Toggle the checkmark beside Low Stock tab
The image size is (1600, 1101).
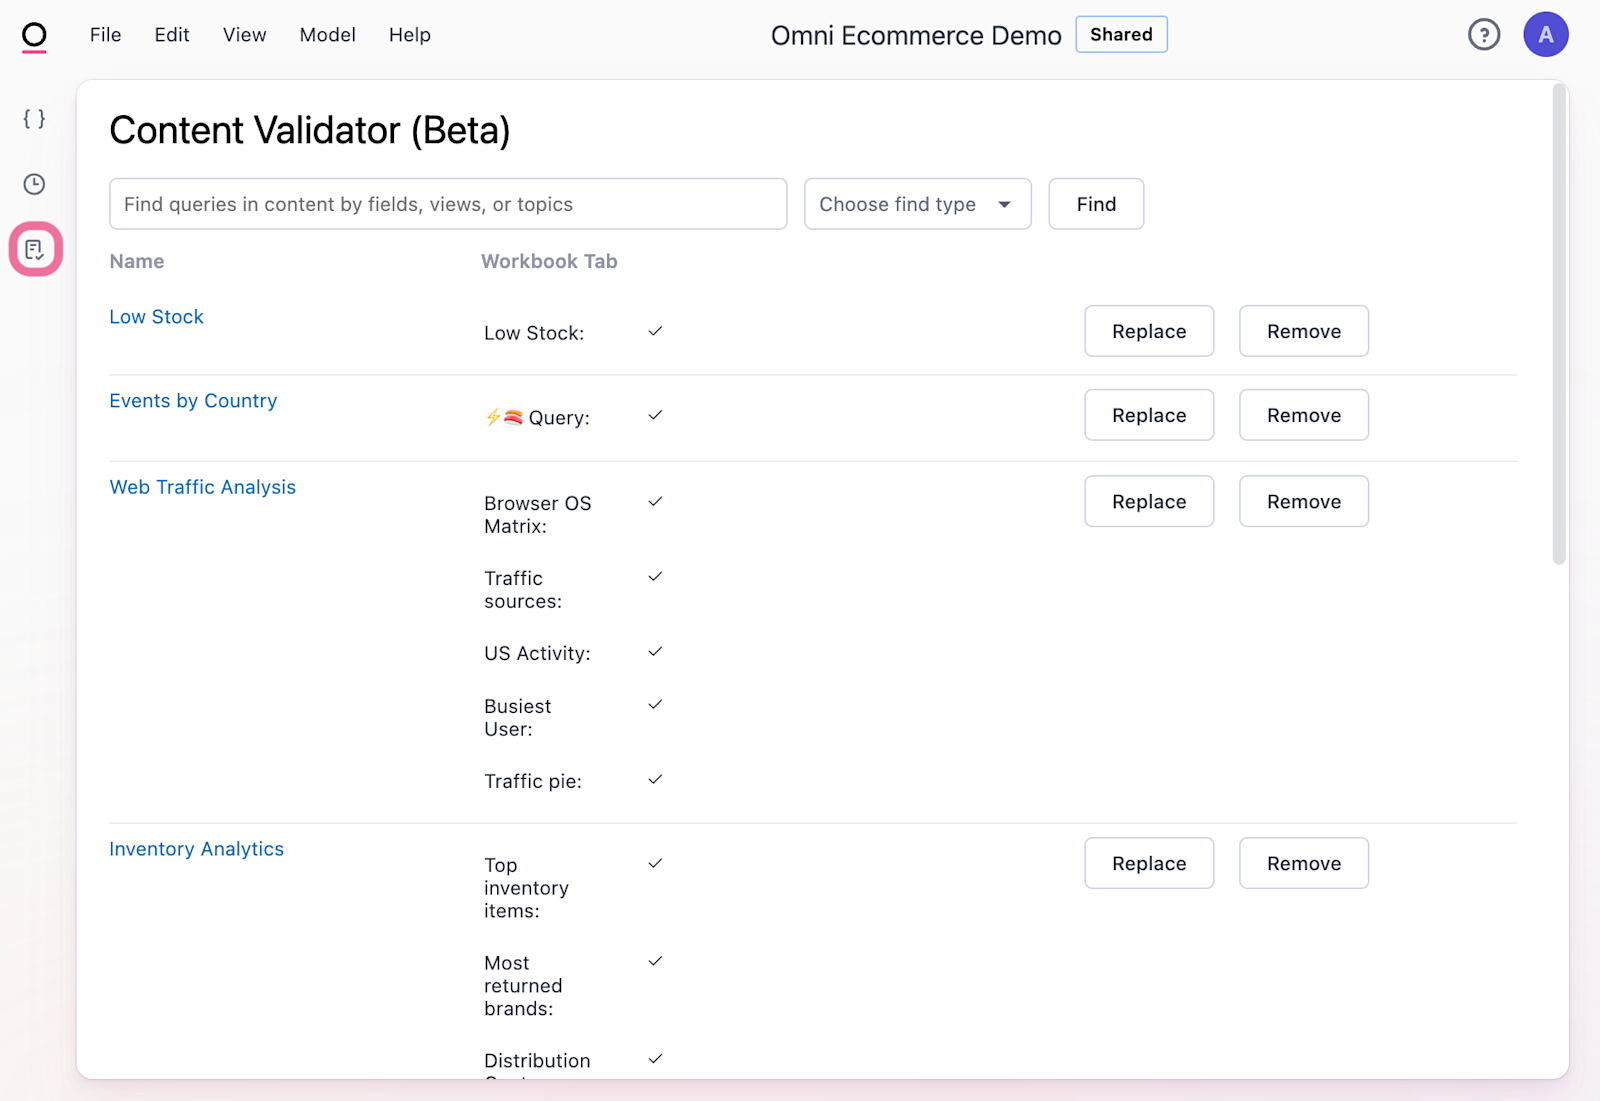(655, 331)
